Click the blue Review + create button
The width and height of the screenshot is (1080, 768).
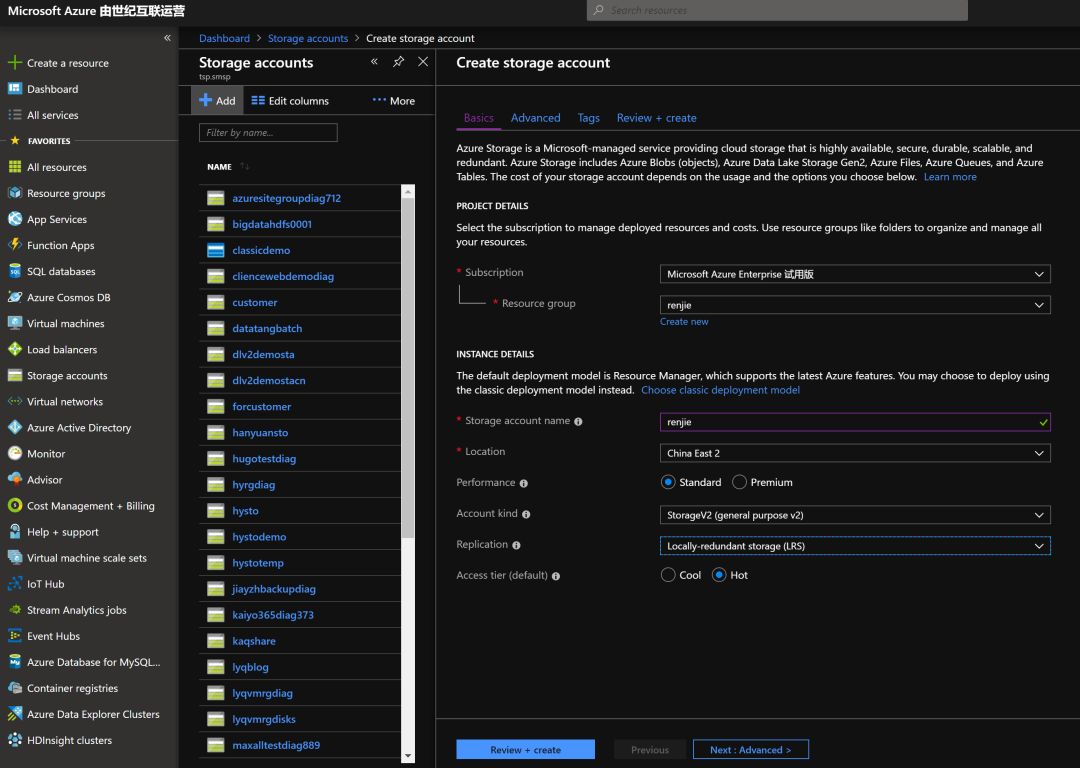[525, 750]
